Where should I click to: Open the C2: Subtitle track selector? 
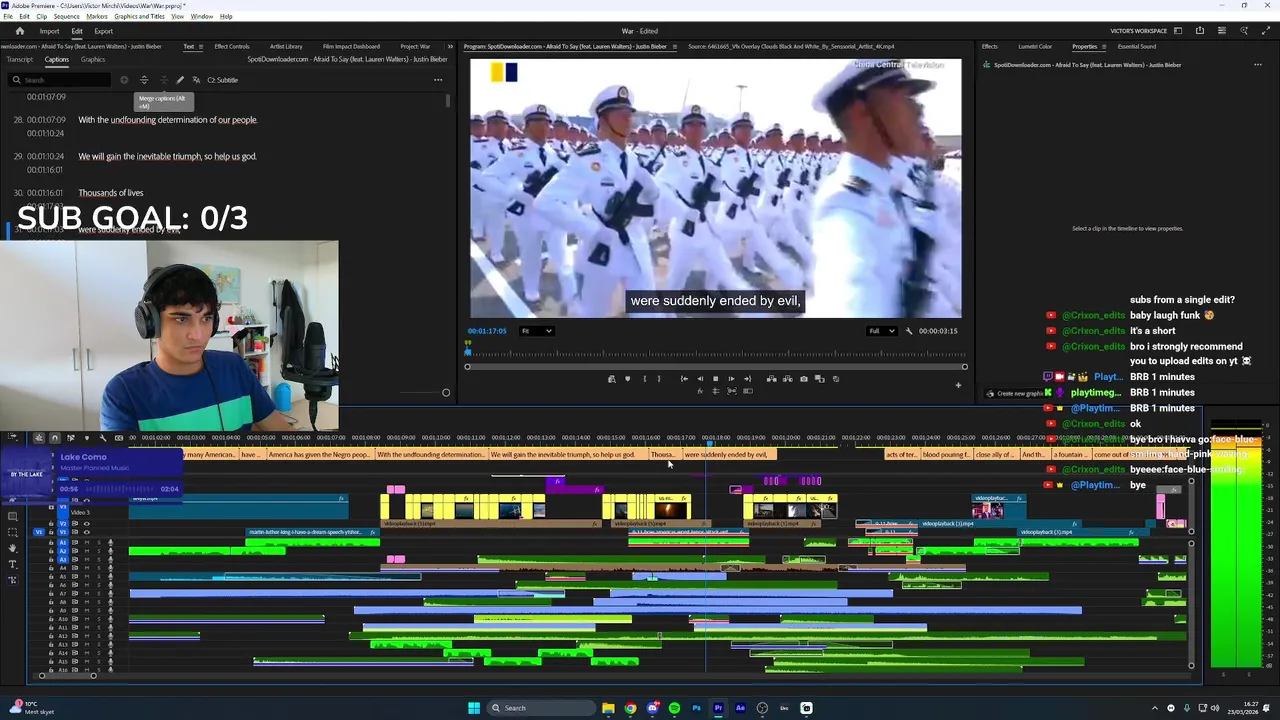click(x=222, y=80)
